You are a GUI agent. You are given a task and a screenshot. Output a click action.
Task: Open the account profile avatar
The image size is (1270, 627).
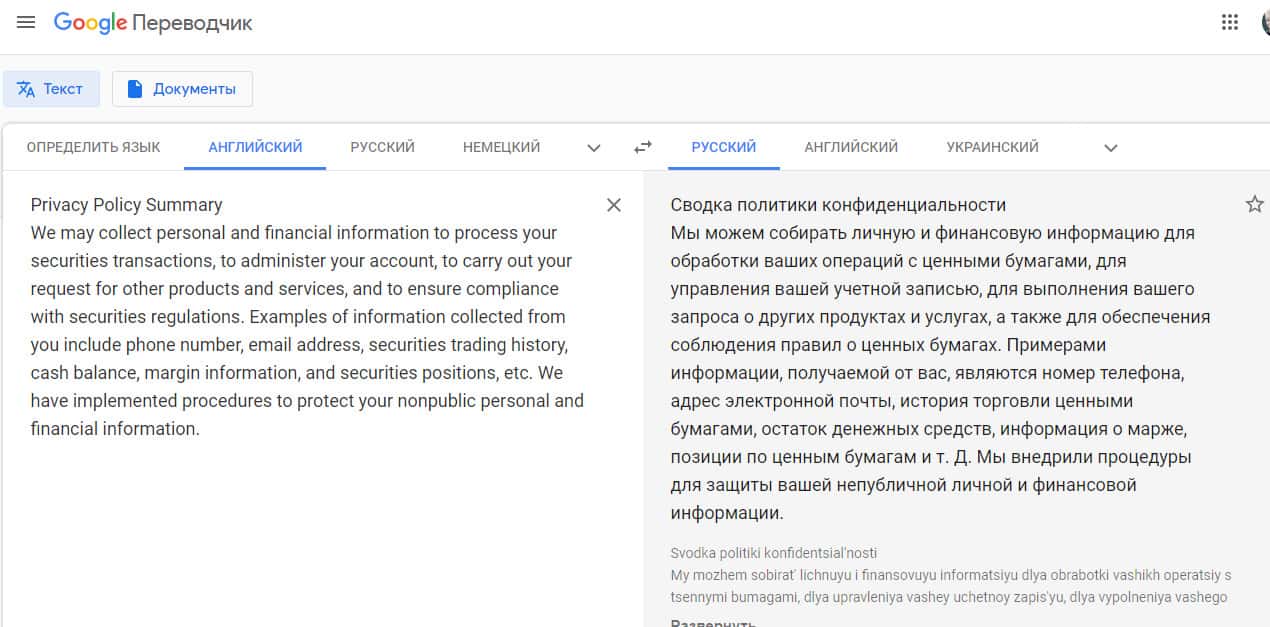click(x=1264, y=22)
